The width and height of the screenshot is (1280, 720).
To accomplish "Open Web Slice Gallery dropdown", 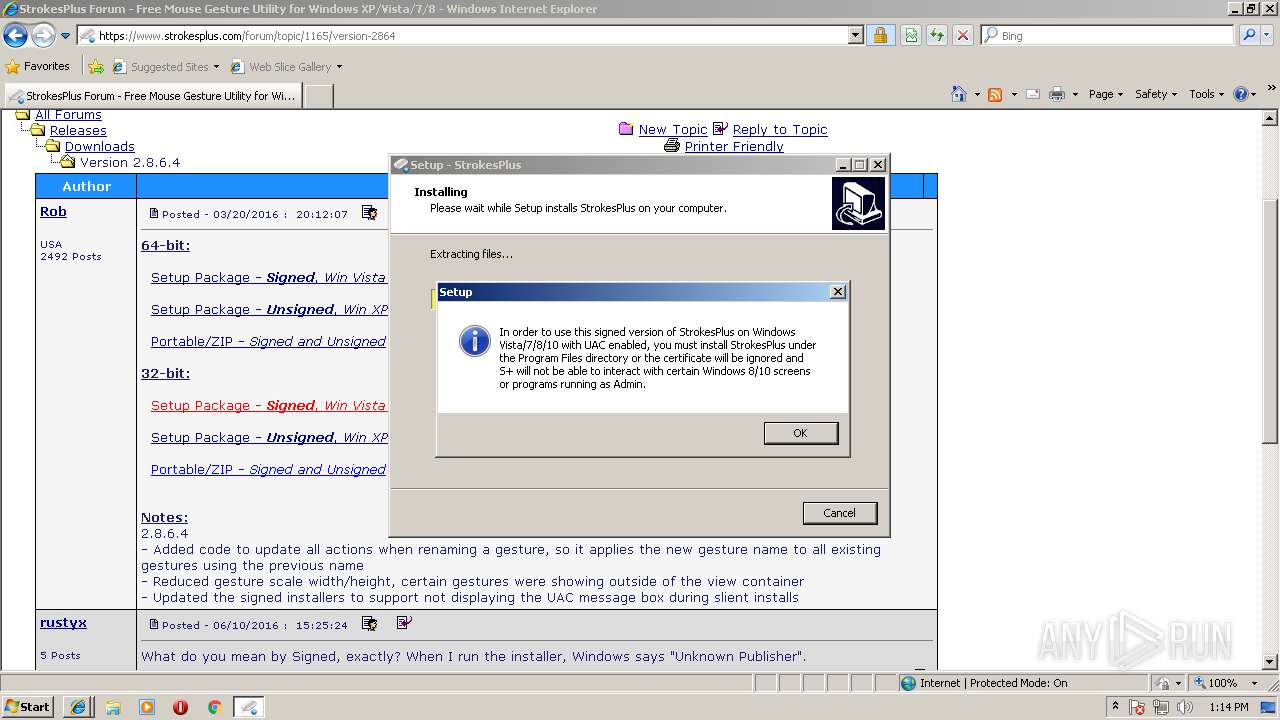I will [x=286, y=67].
